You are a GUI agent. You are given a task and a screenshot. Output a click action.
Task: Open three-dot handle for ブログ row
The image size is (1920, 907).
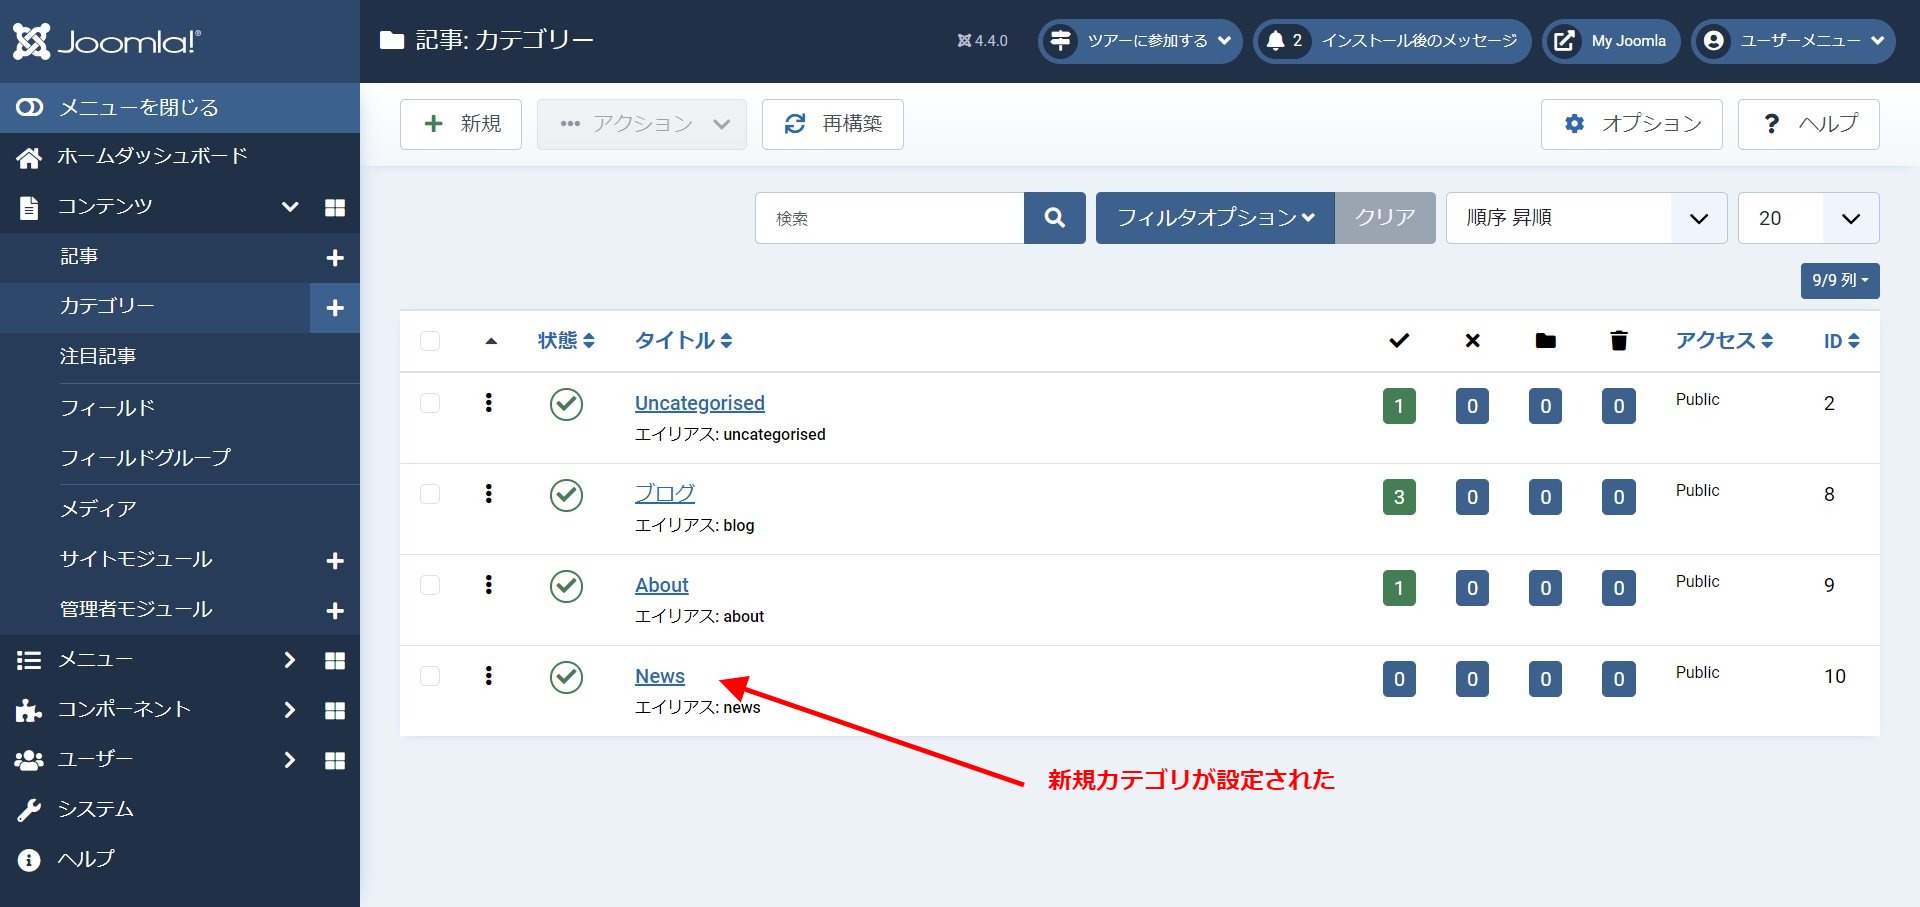(x=488, y=494)
